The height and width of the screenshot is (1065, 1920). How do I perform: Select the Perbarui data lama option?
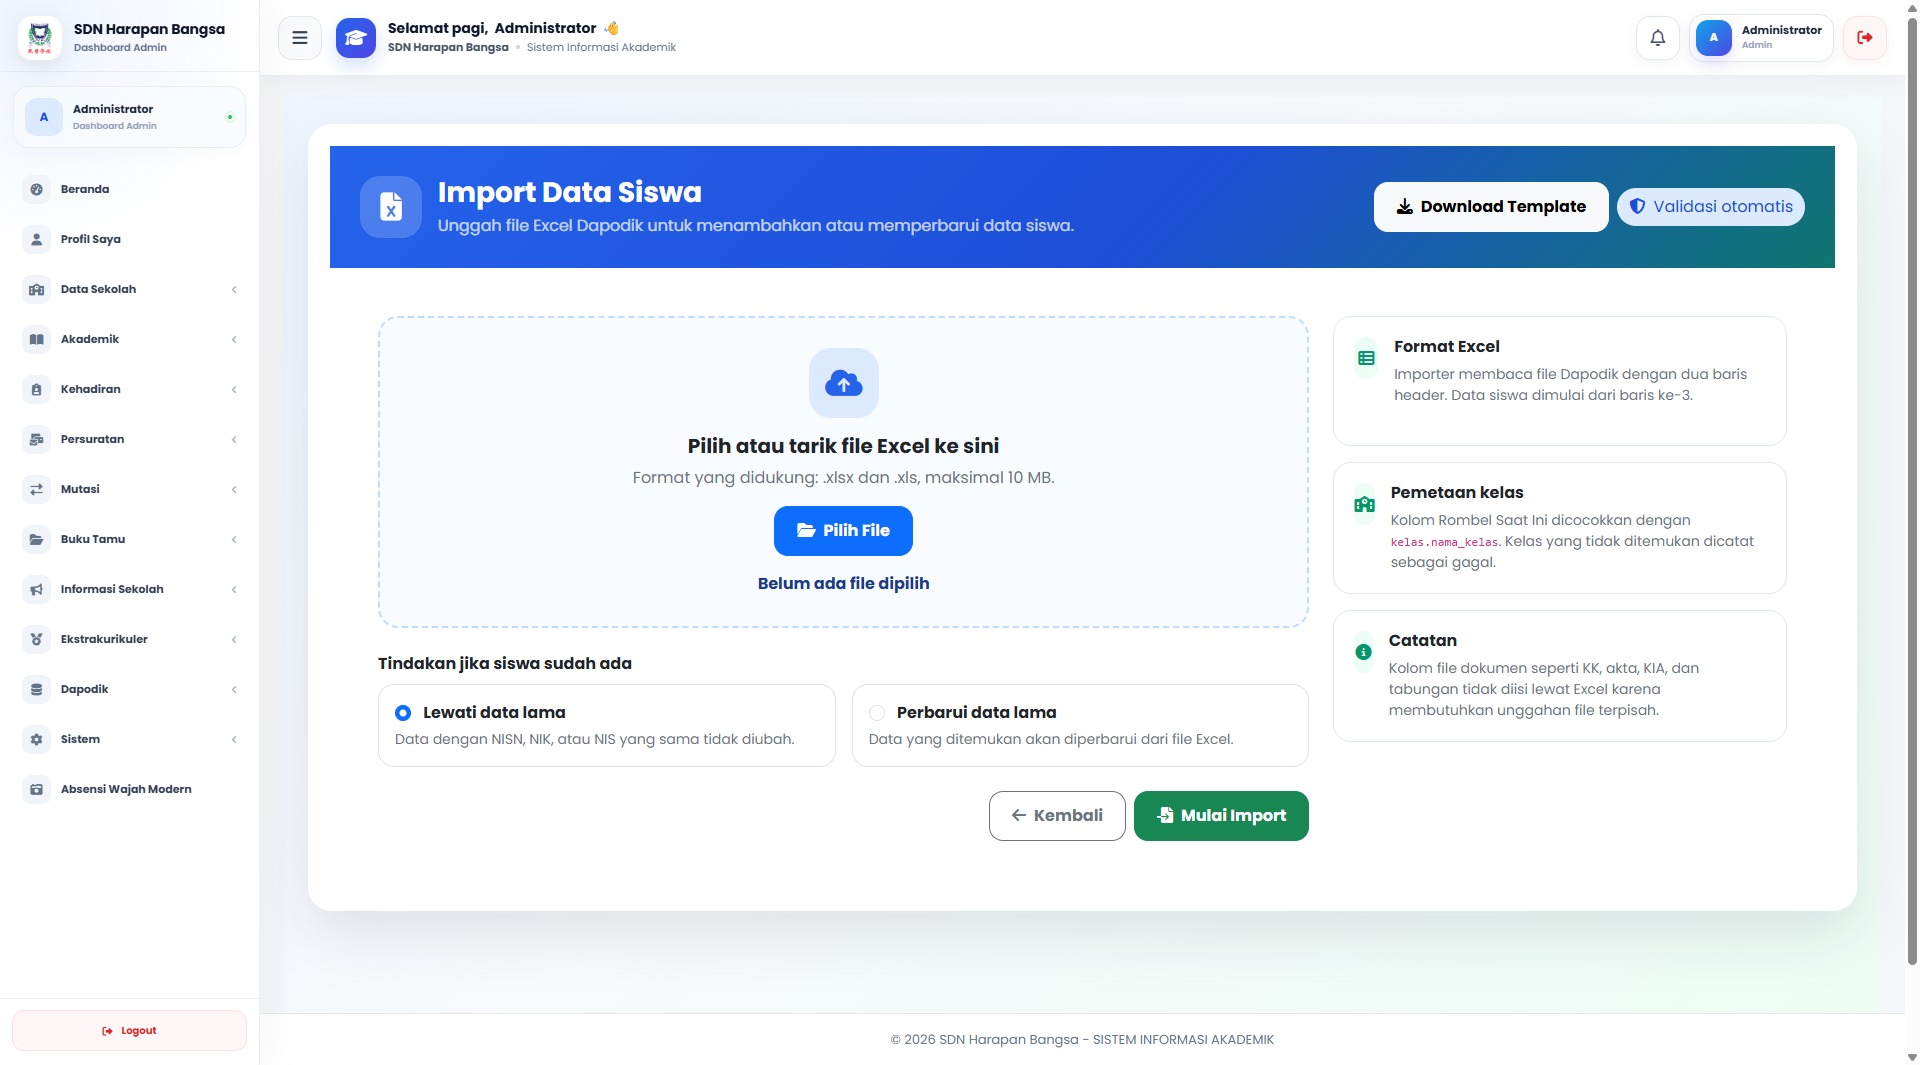(1080, 725)
